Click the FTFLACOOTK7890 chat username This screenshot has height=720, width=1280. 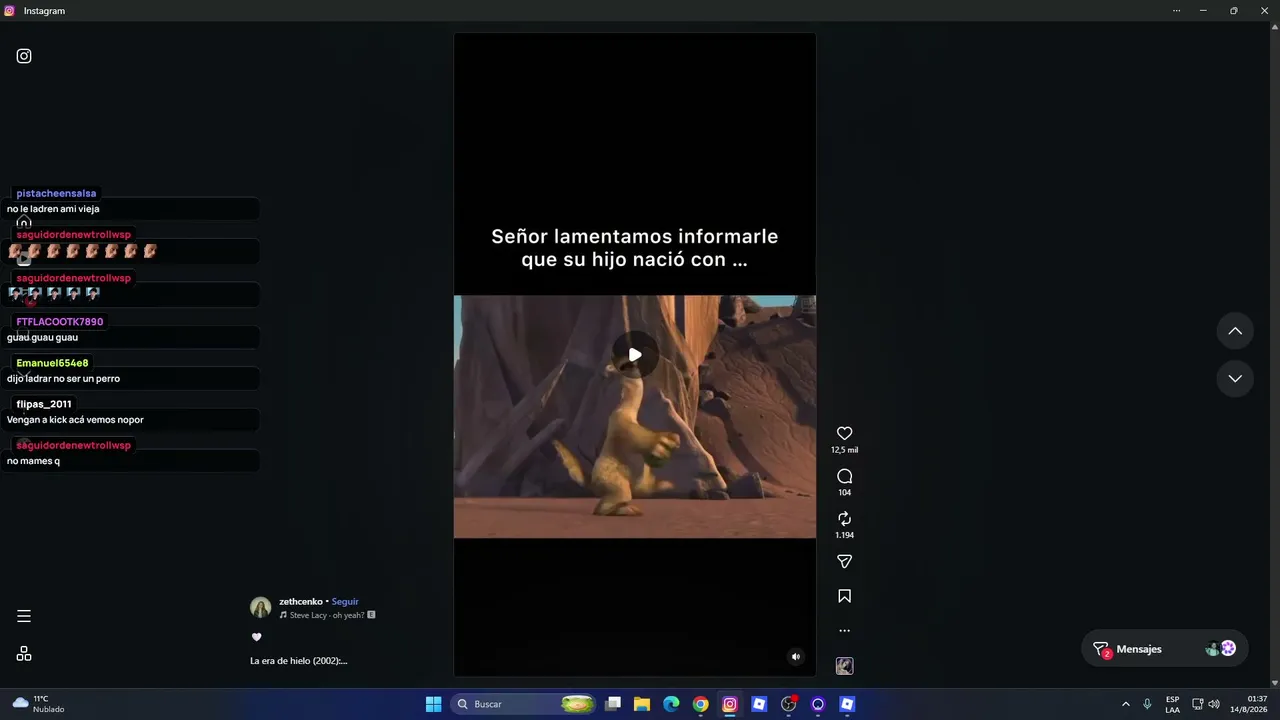60,322
